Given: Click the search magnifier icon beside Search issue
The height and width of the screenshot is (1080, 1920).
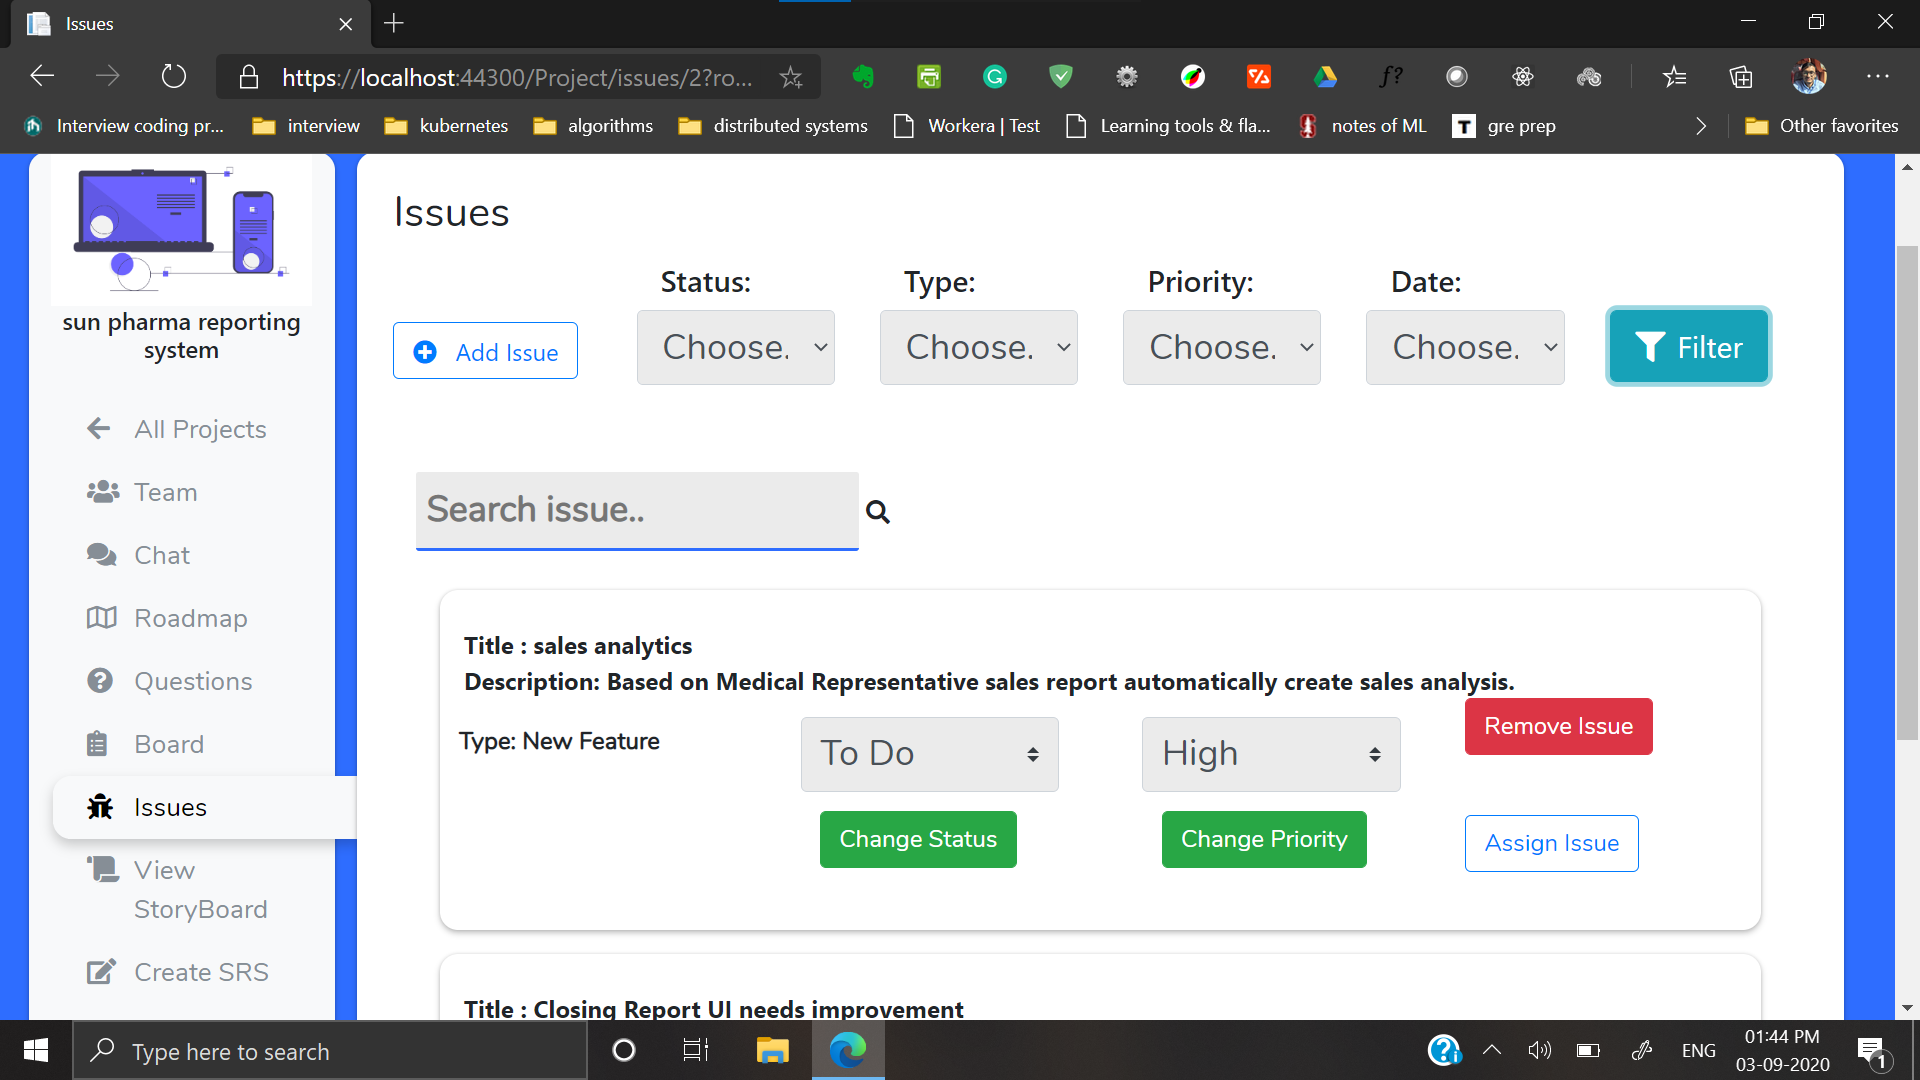Looking at the screenshot, I should [x=877, y=512].
